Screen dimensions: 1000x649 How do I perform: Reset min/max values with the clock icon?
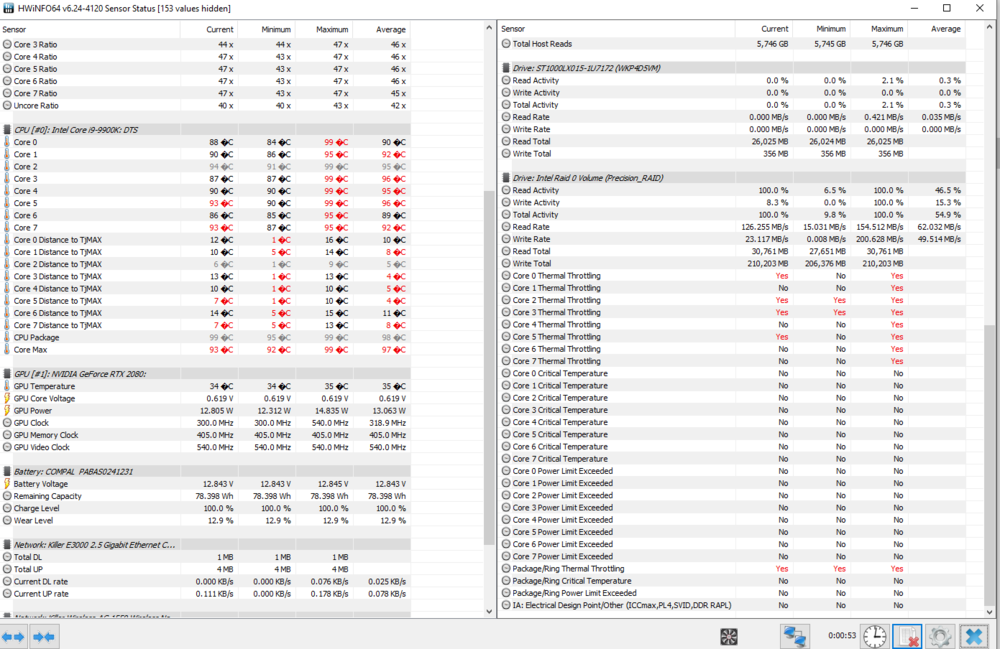874,636
